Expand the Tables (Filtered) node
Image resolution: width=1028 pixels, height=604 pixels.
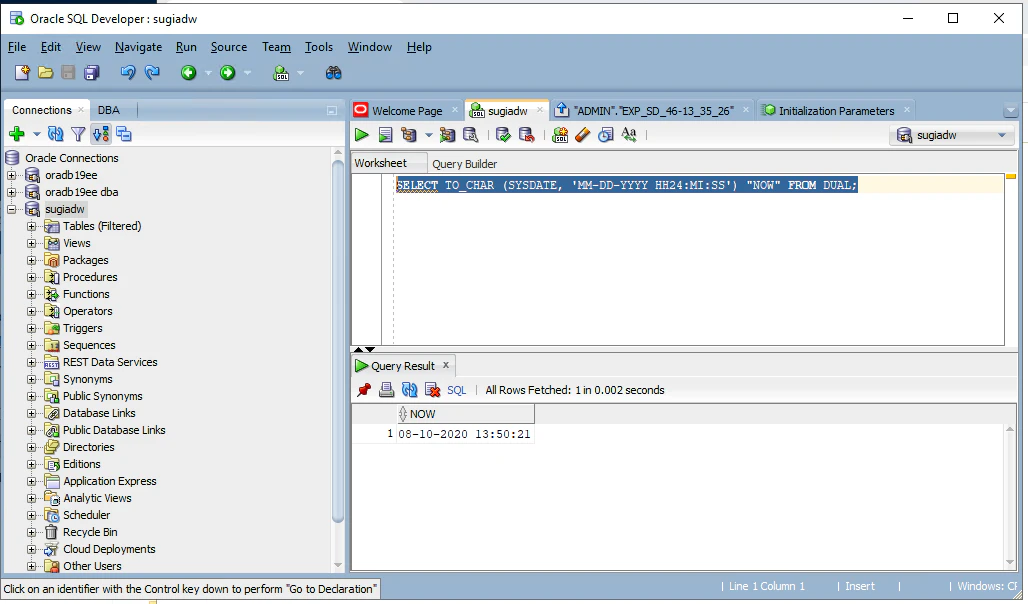(x=31, y=226)
